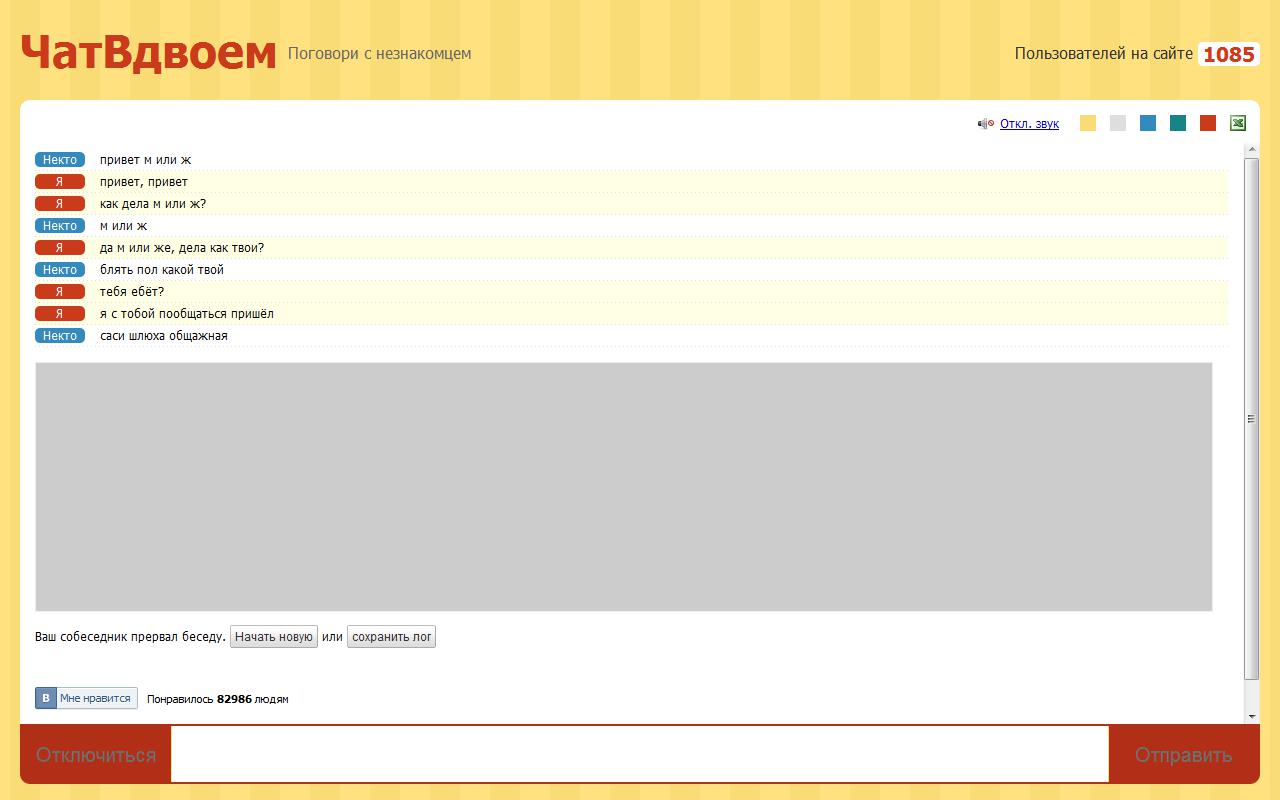This screenshot has width=1280, height=800.
Task: Click the message about пол какой твой
Action: point(162,270)
